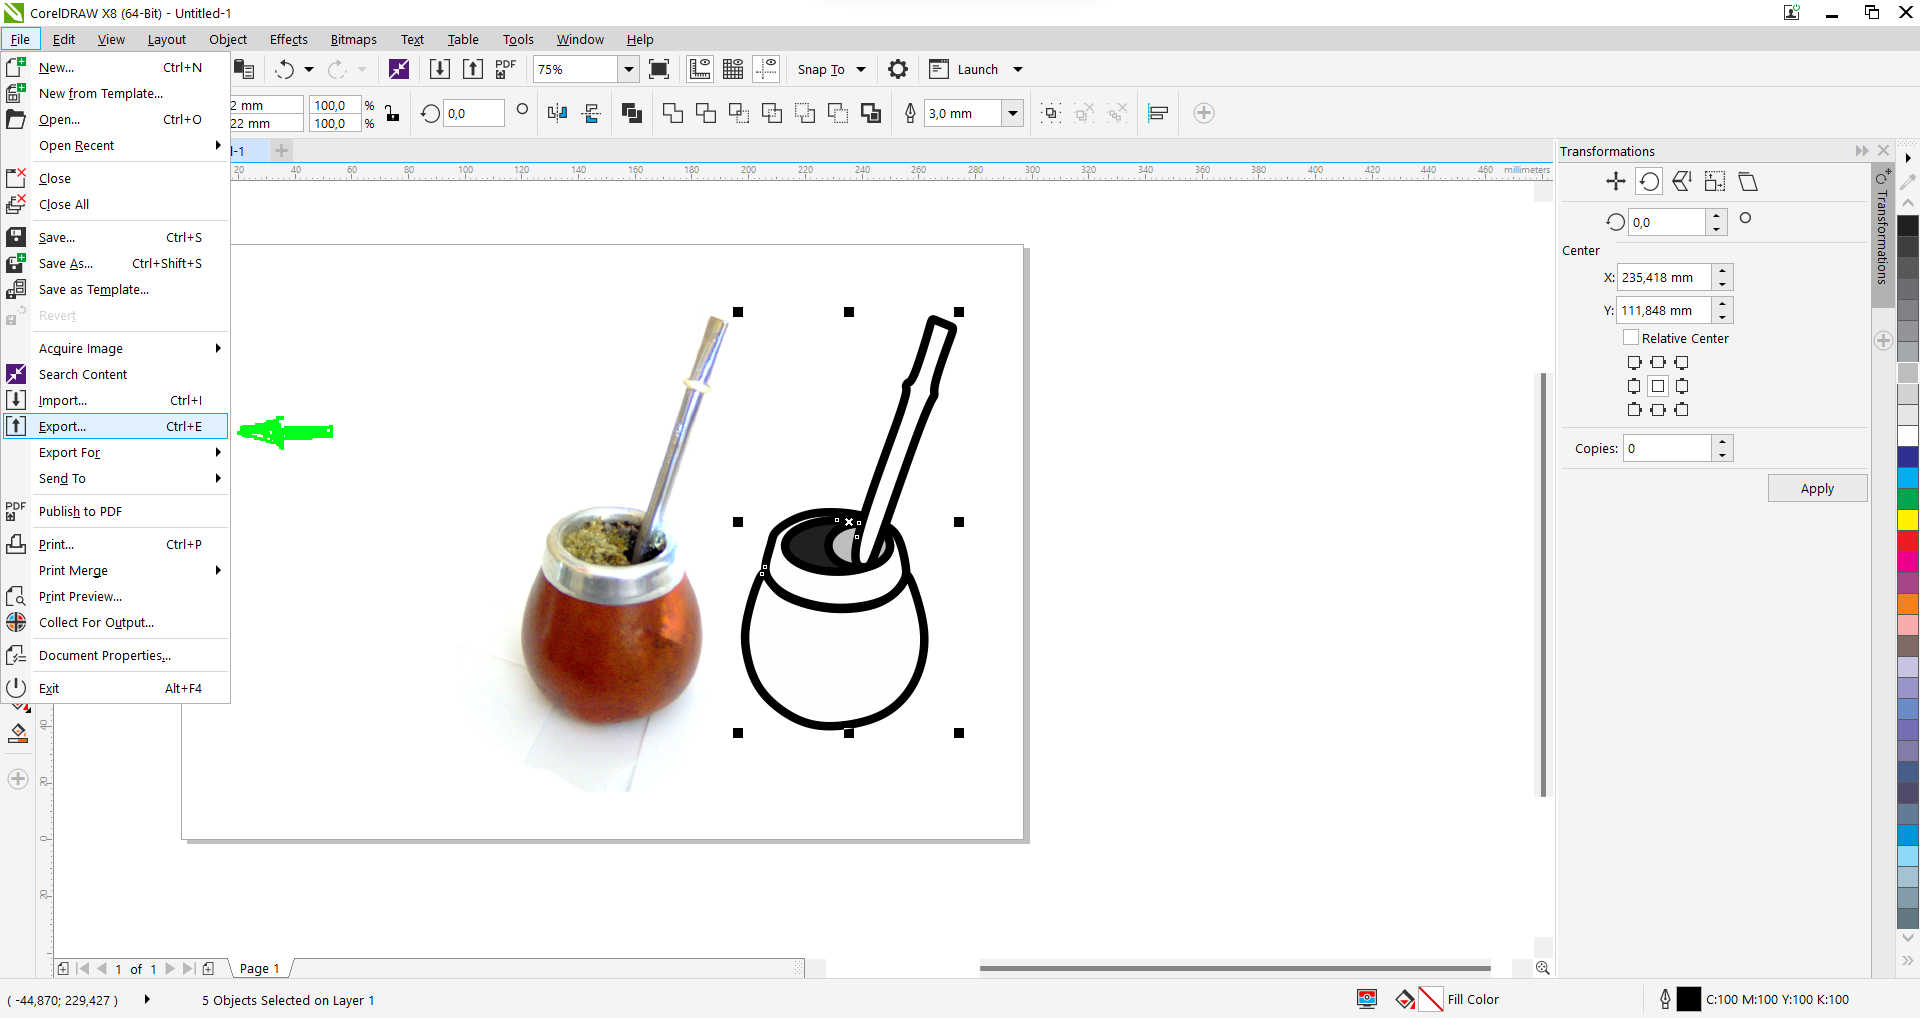Select the center anchor point box
Screen dimensions: 1920x1018
(1658, 386)
